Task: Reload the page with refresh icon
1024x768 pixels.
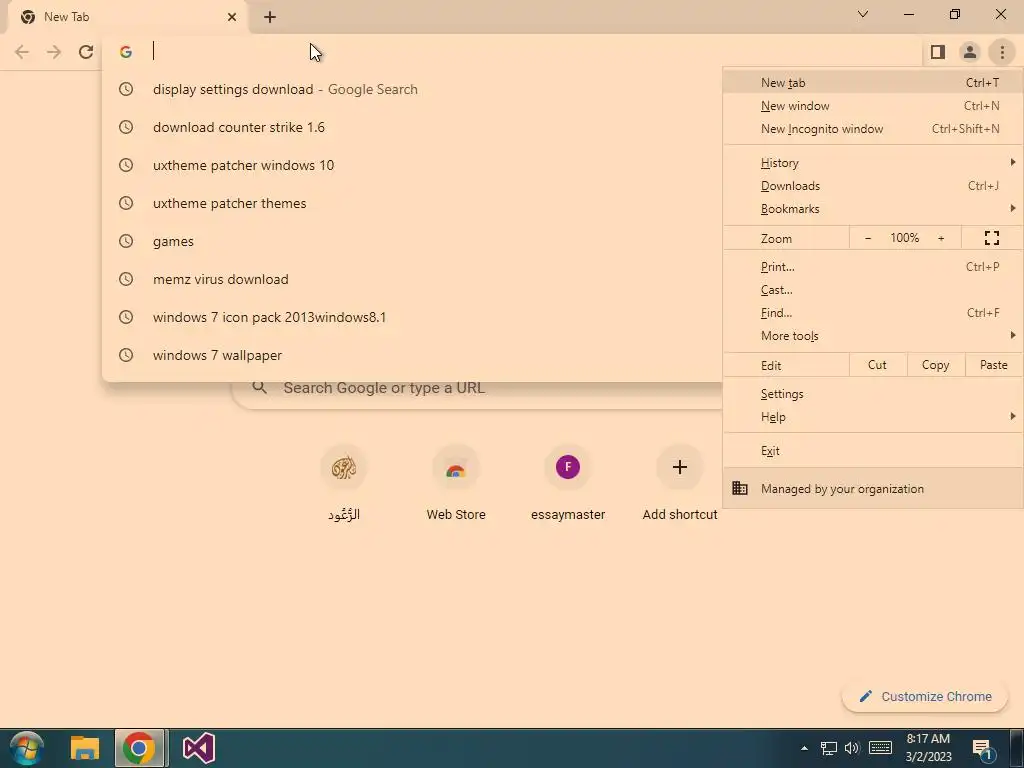Action: coord(86,52)
